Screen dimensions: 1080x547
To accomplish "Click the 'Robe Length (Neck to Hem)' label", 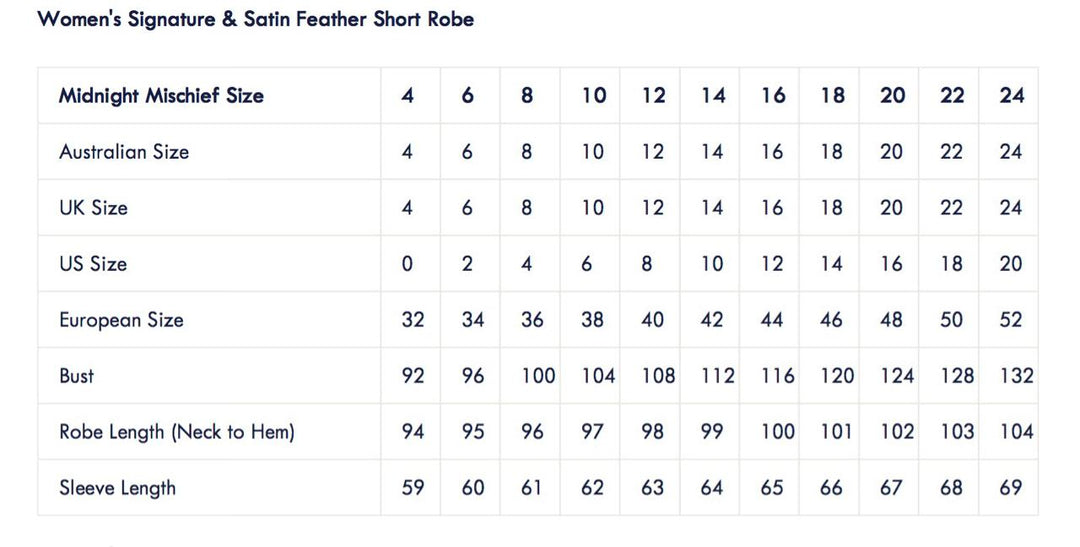I will coord(177,432).
